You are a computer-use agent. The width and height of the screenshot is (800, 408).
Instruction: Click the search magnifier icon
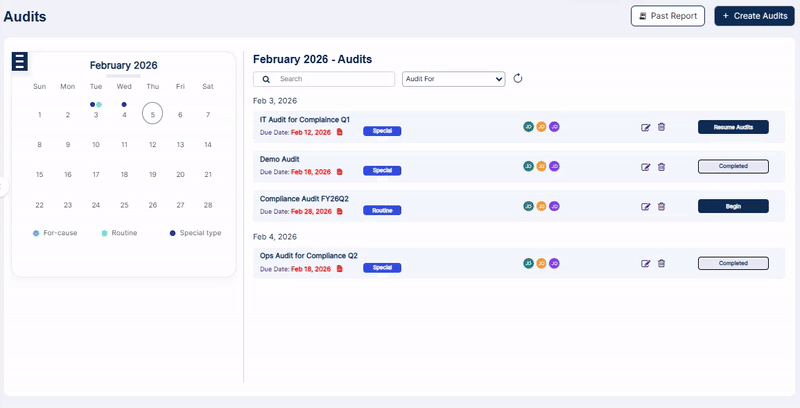266,79
